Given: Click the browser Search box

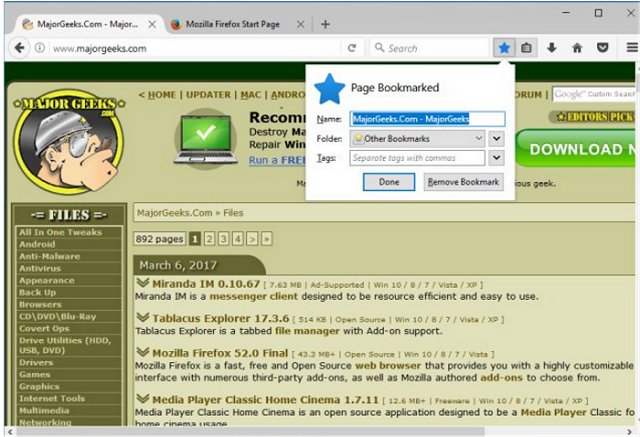Looking at the screenshot, I should [x=431, y=48].
